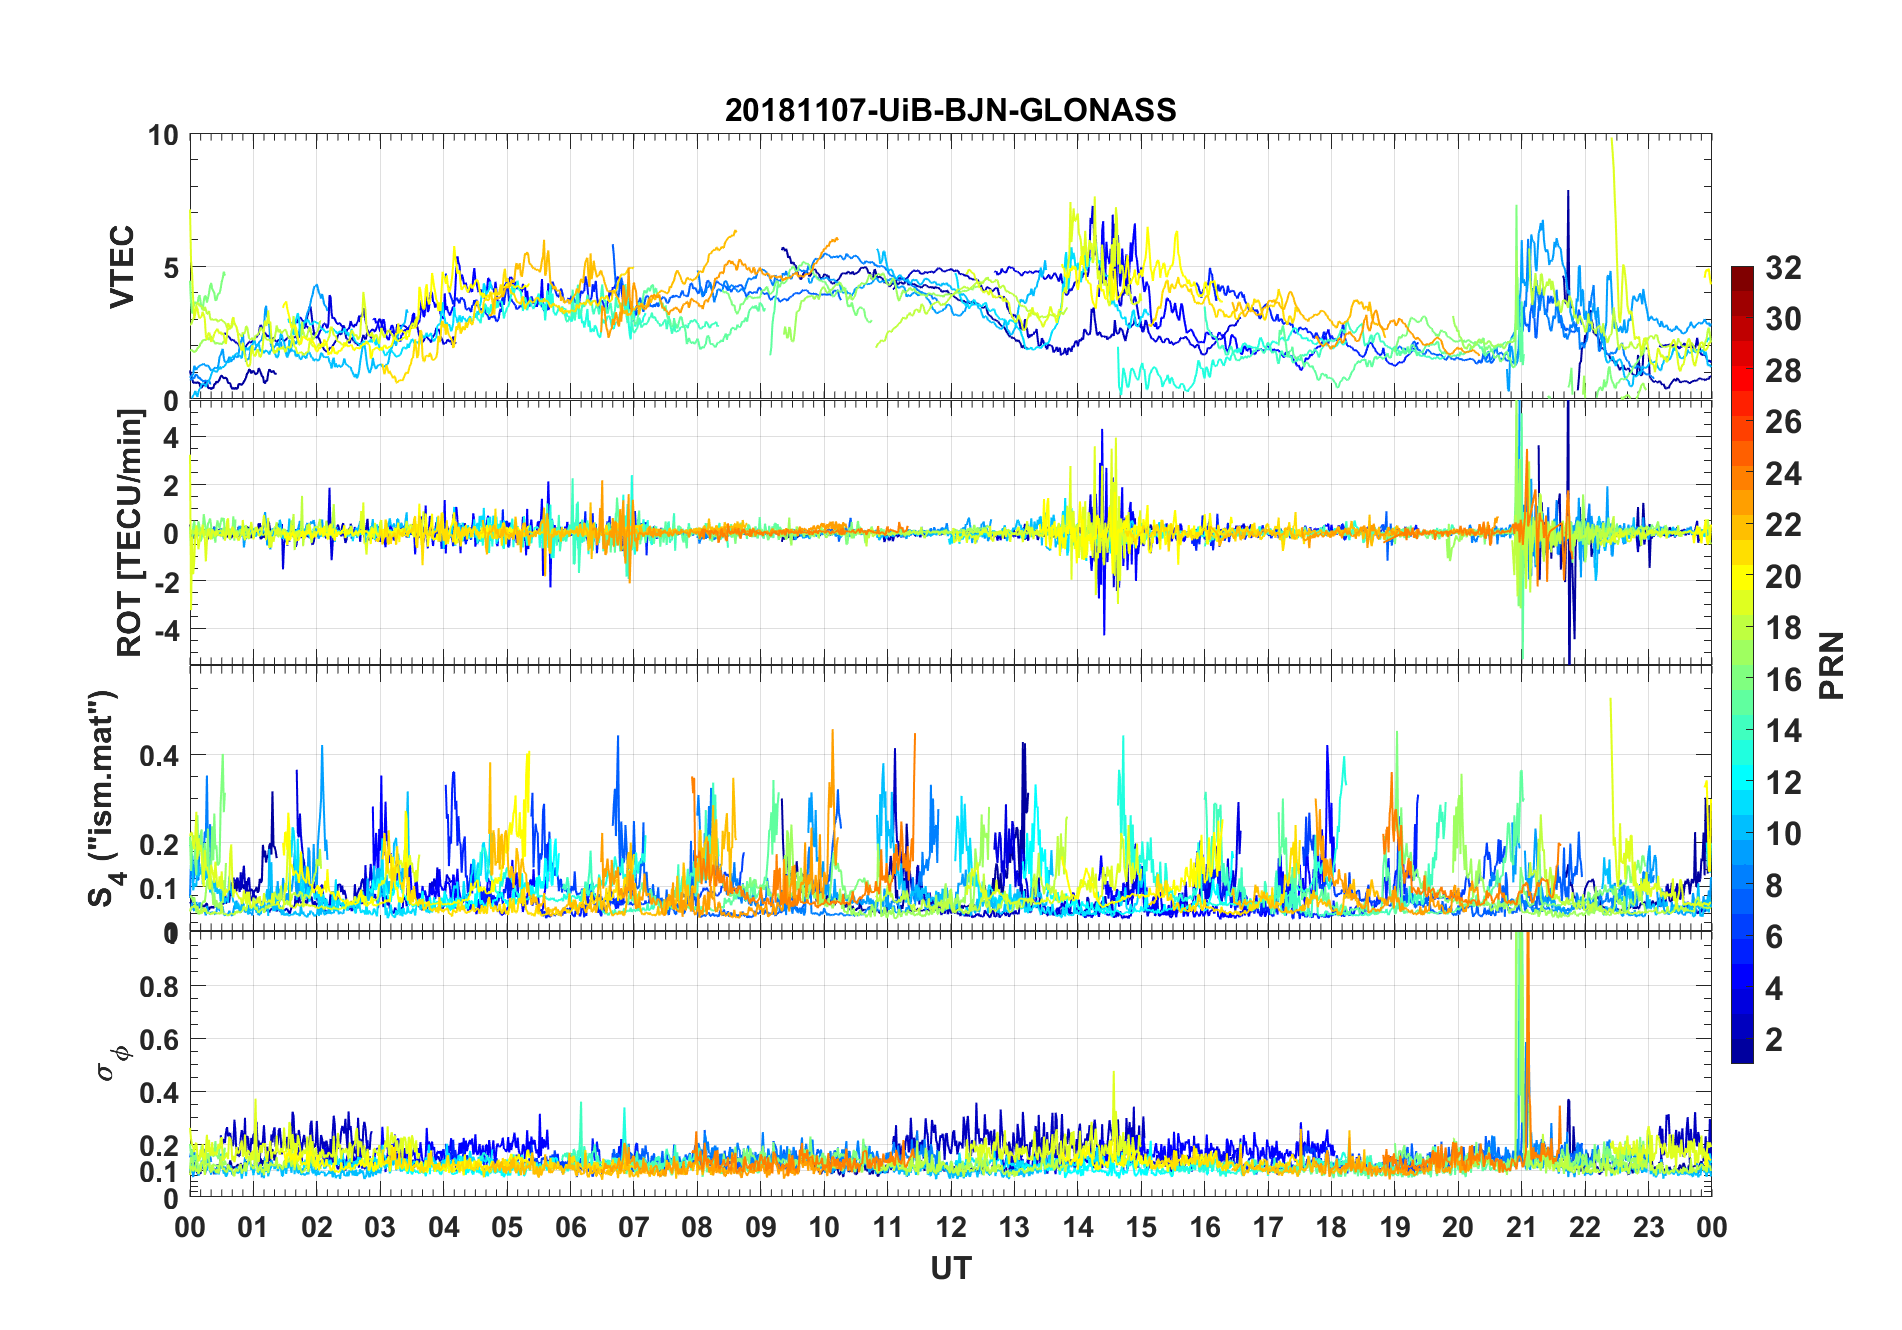Select the ROT axis tick label -2
The image size is (1902, 1330).
click(166, 582)
